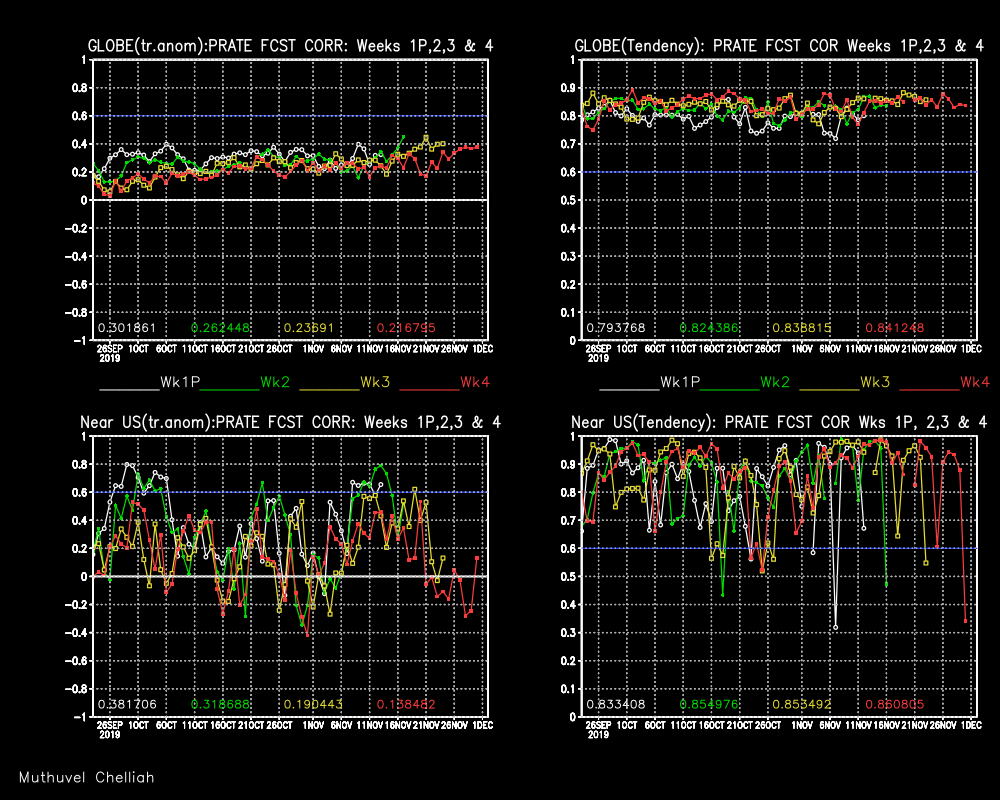Select the yellow value 0.190443

(313, 704)
